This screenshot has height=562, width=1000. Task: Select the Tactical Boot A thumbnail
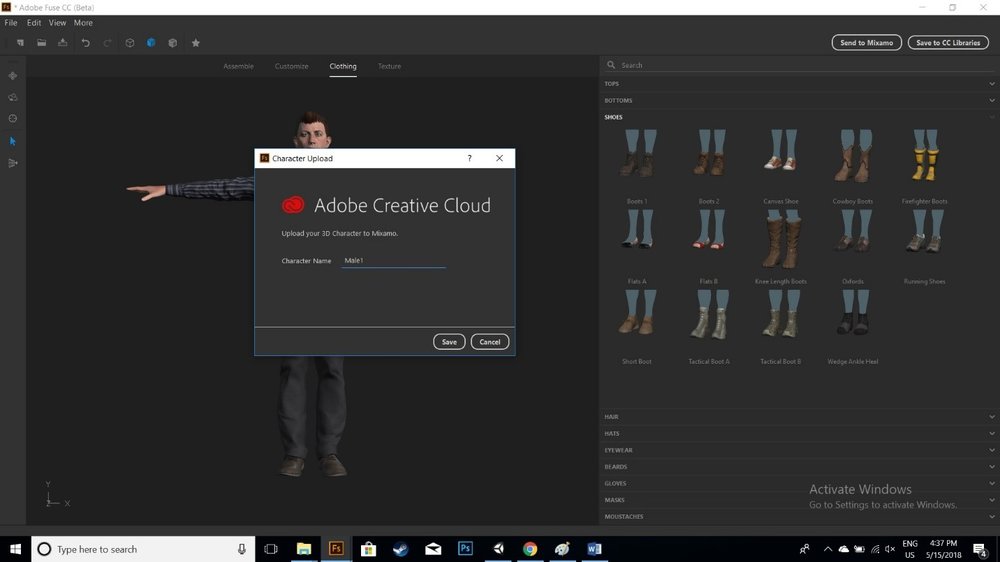coord(709,314)
